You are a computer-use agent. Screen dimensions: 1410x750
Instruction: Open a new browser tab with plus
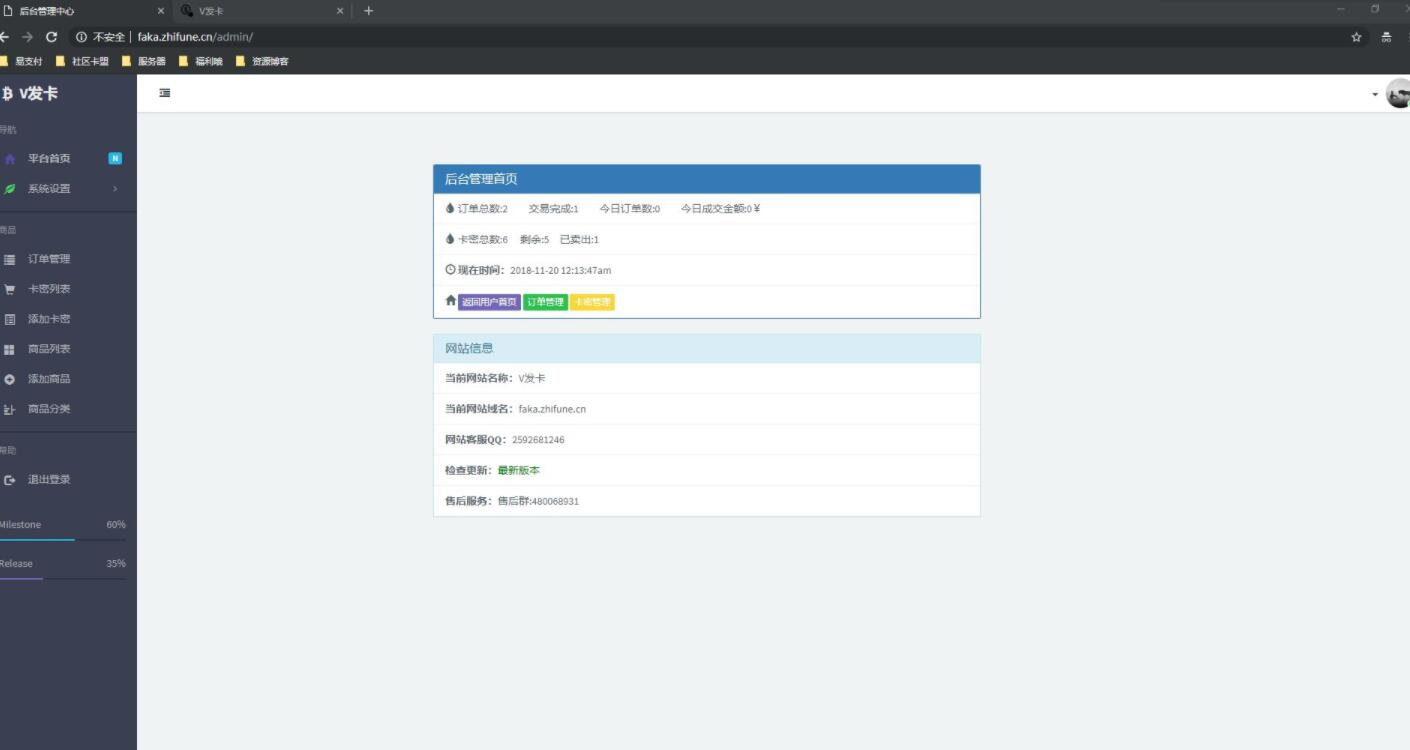click(x=368, y=11)
